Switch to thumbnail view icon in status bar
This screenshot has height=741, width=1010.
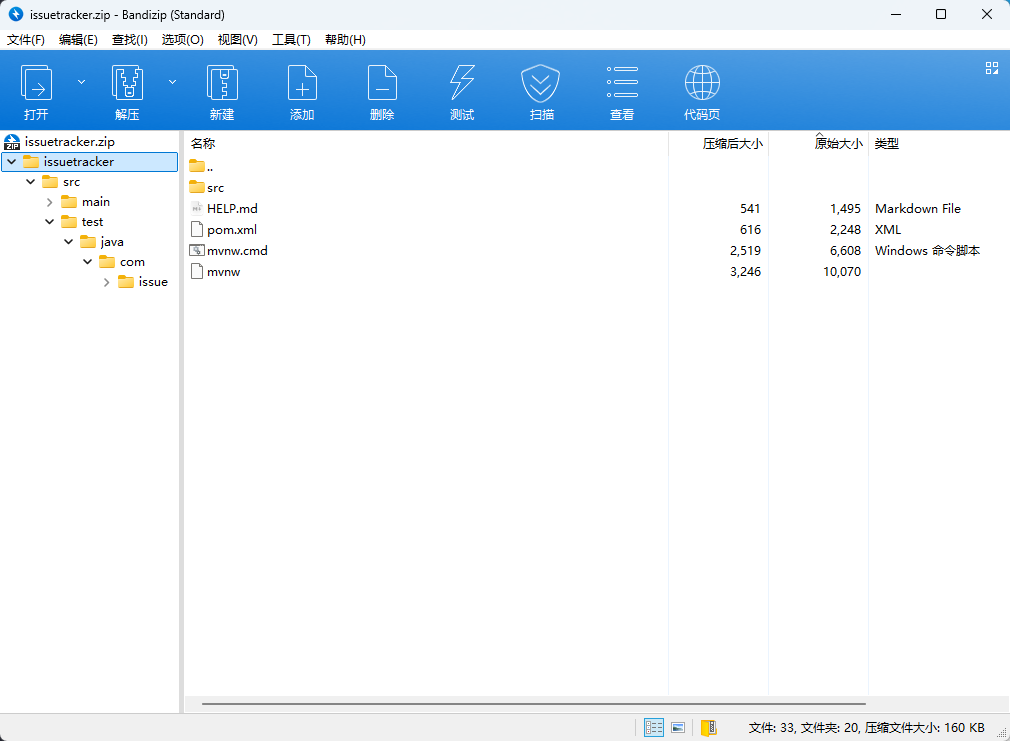click(x=678, y=727)
